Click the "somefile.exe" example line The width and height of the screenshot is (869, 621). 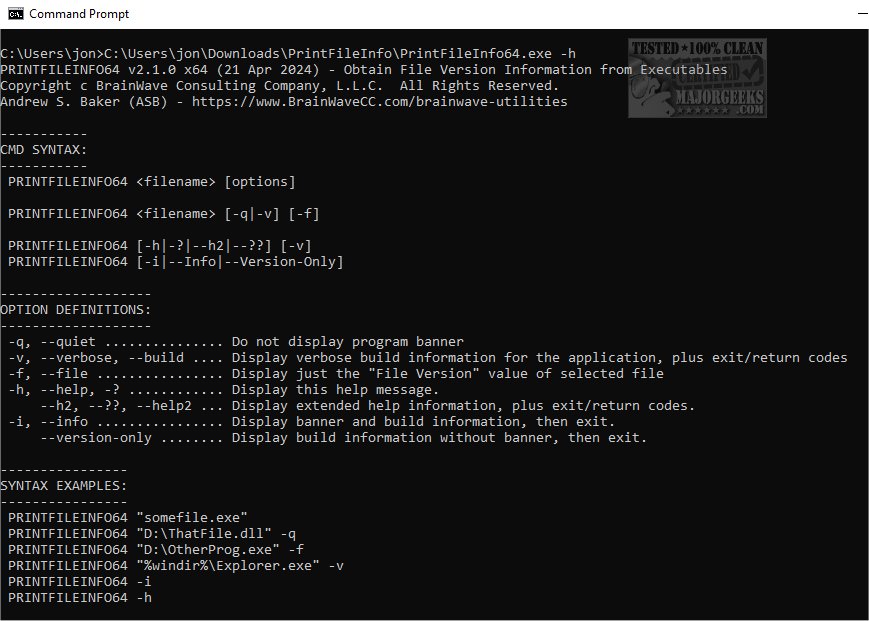click(127, 517)
